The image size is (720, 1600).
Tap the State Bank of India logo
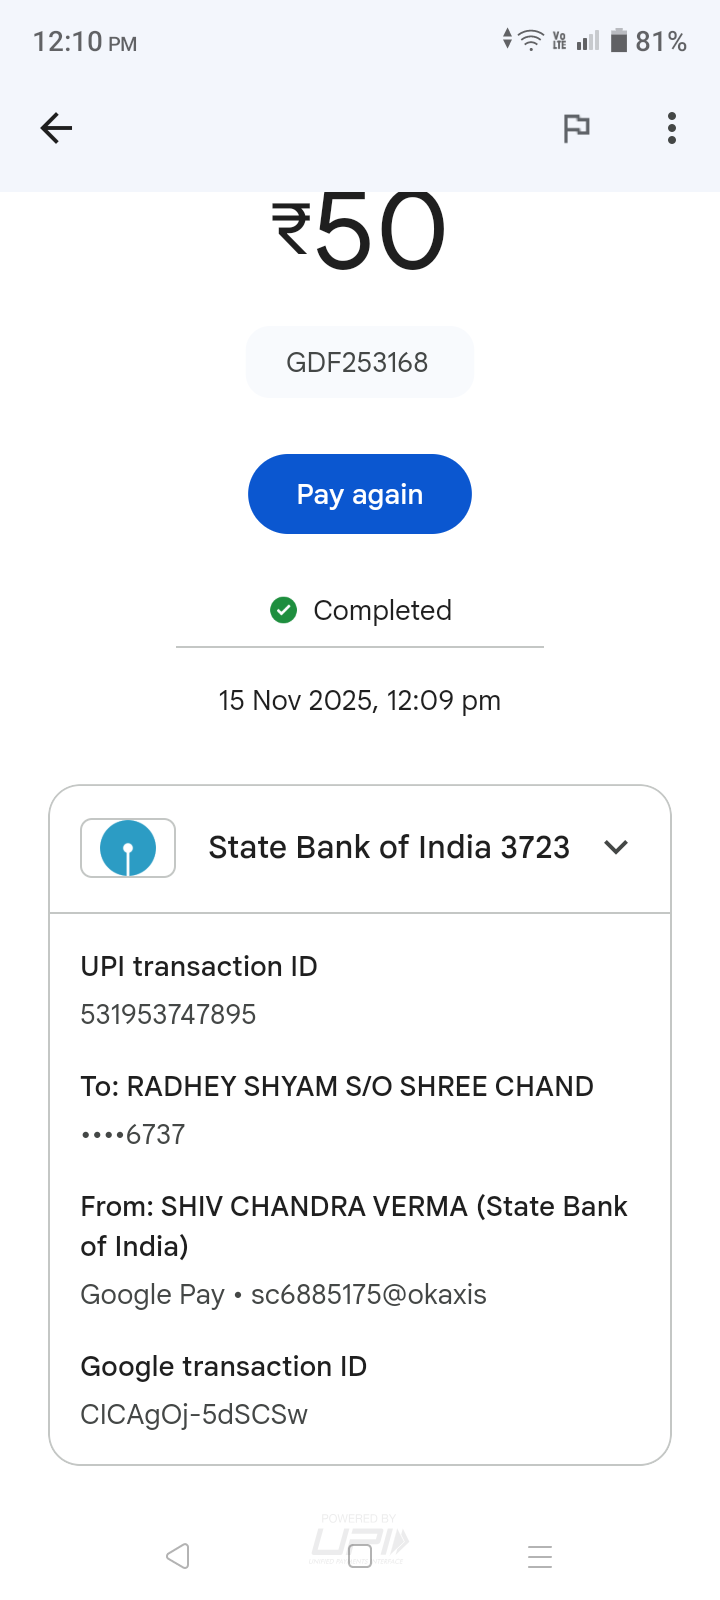click(128, 848)
